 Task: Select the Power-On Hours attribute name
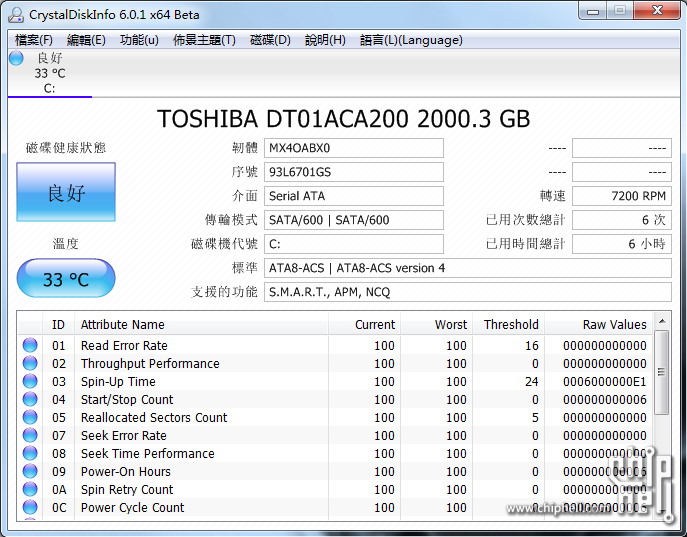click(126, 471)
